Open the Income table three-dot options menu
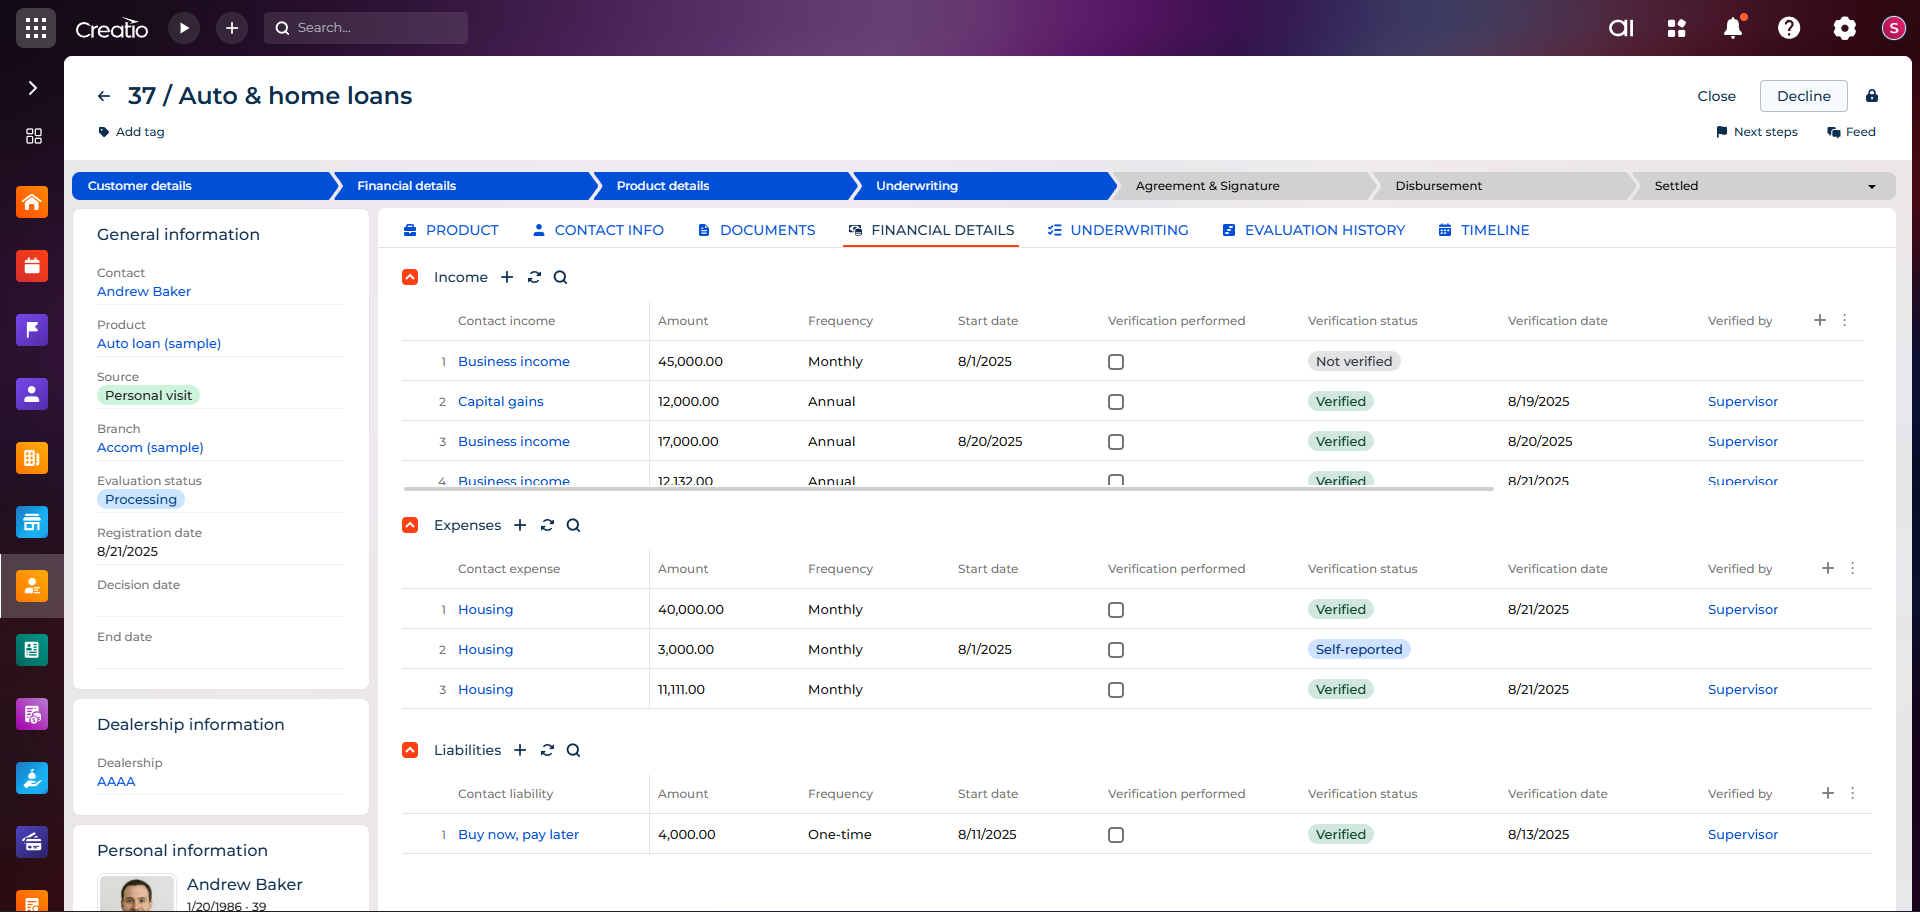The height and width of the screenshot is (912, 1920). click(1845, 320)
